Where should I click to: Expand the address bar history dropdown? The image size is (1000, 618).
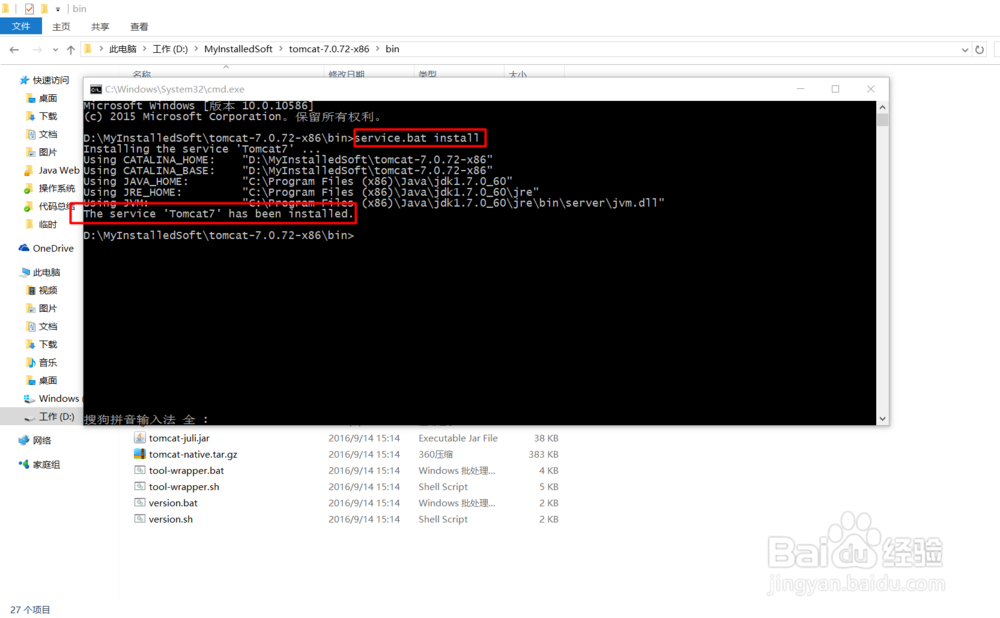(x=965, y=50)
